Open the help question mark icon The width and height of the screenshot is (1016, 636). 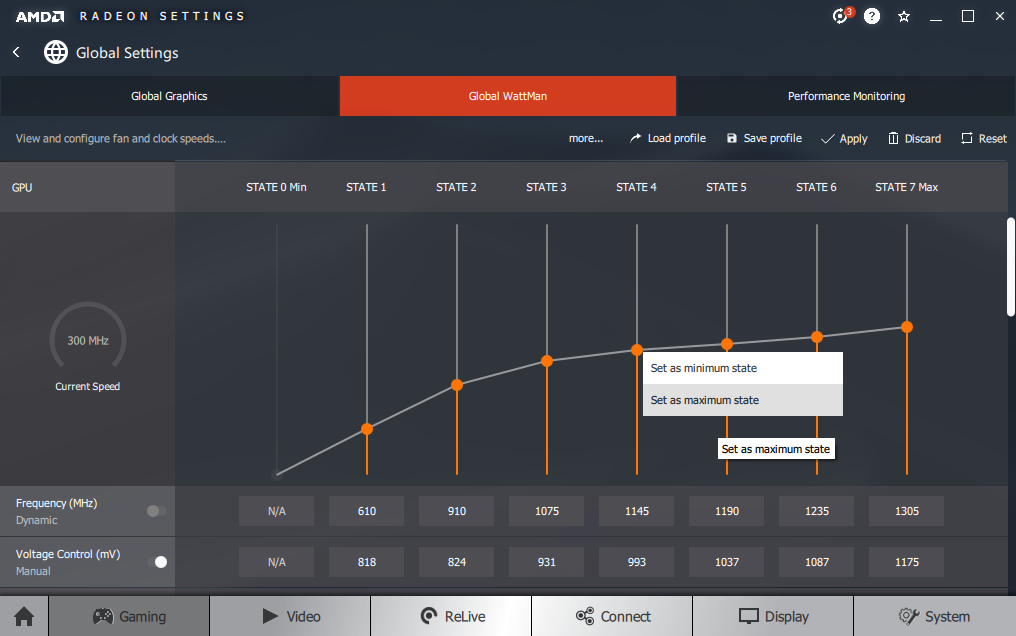872,16
